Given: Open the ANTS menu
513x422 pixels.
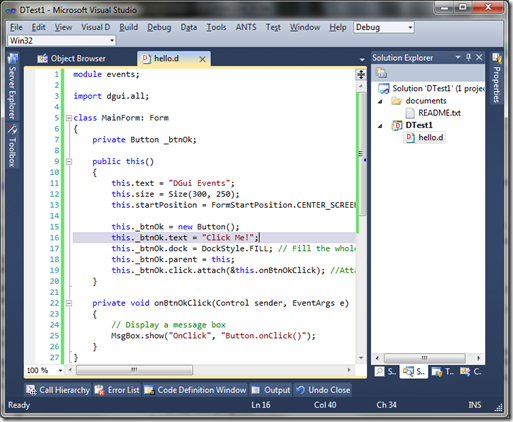Looking at the screenshot, I should (x=246, y=27).
